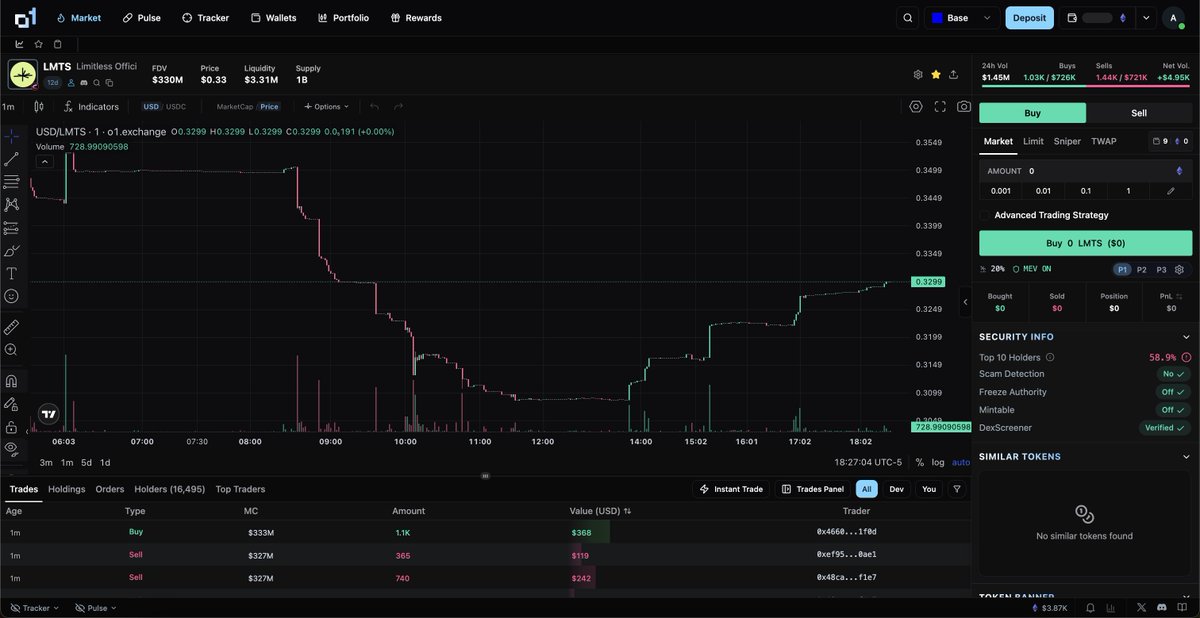Open chart settings via the gear icon

(x=916, y=106)
